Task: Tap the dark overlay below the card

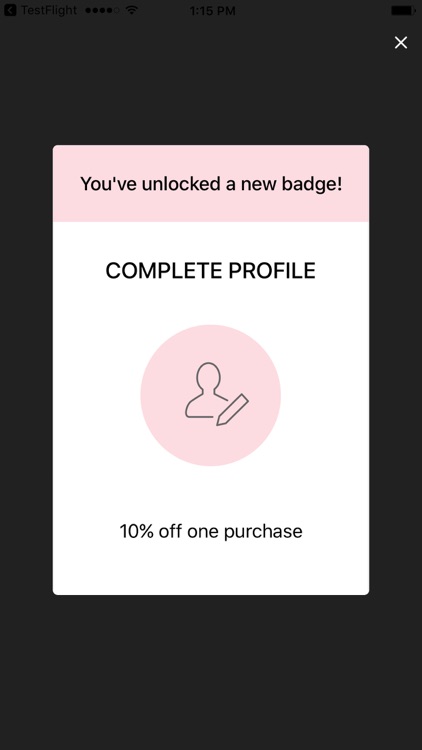Action: [211, 672]
